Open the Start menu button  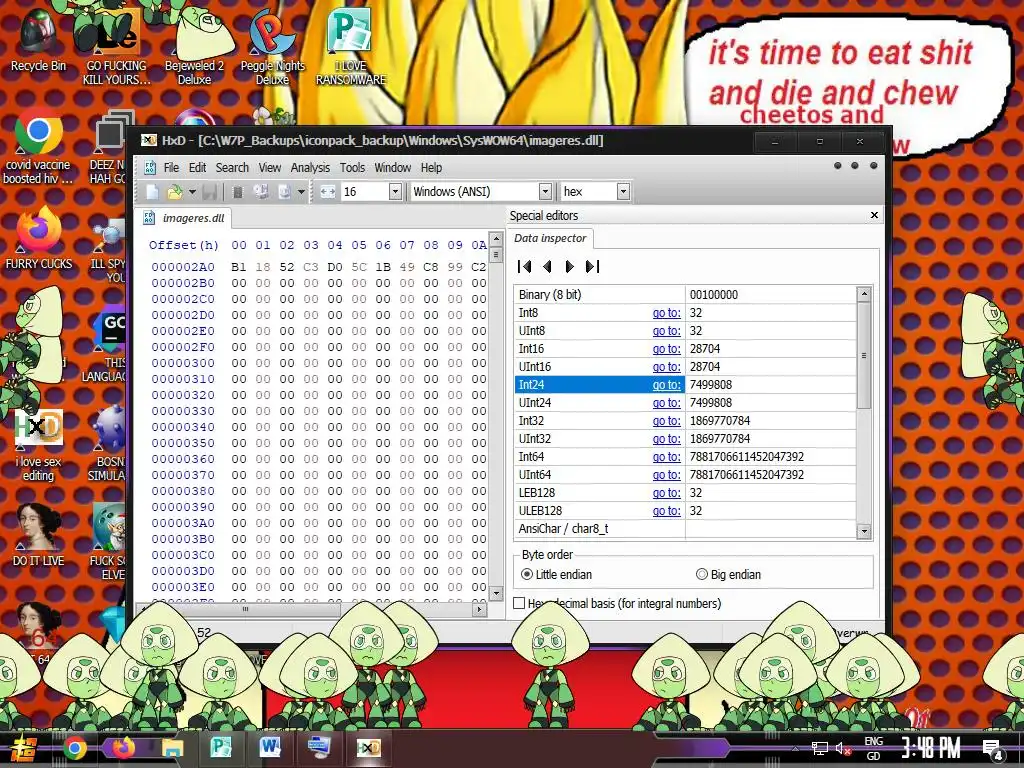[x=23, y=748]
